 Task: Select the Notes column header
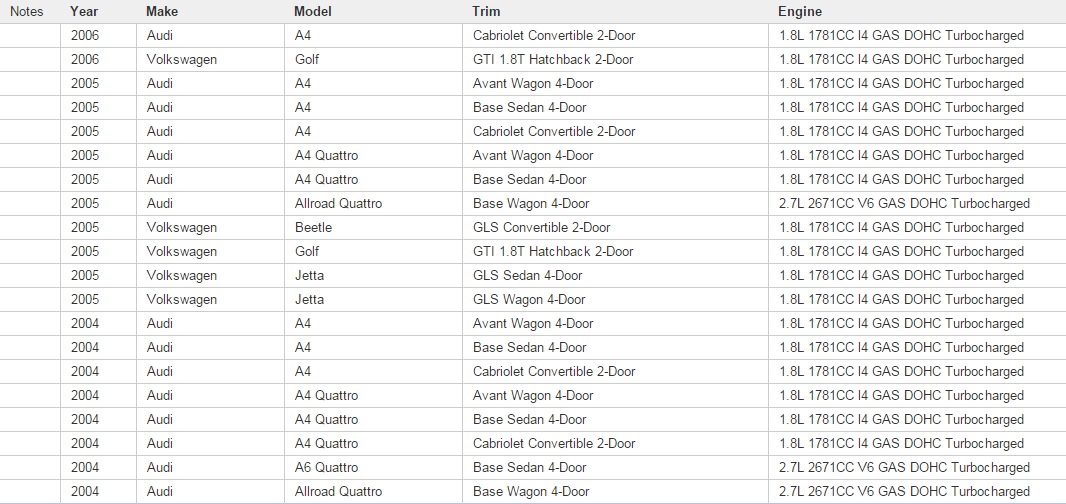[x=26, y=11]
